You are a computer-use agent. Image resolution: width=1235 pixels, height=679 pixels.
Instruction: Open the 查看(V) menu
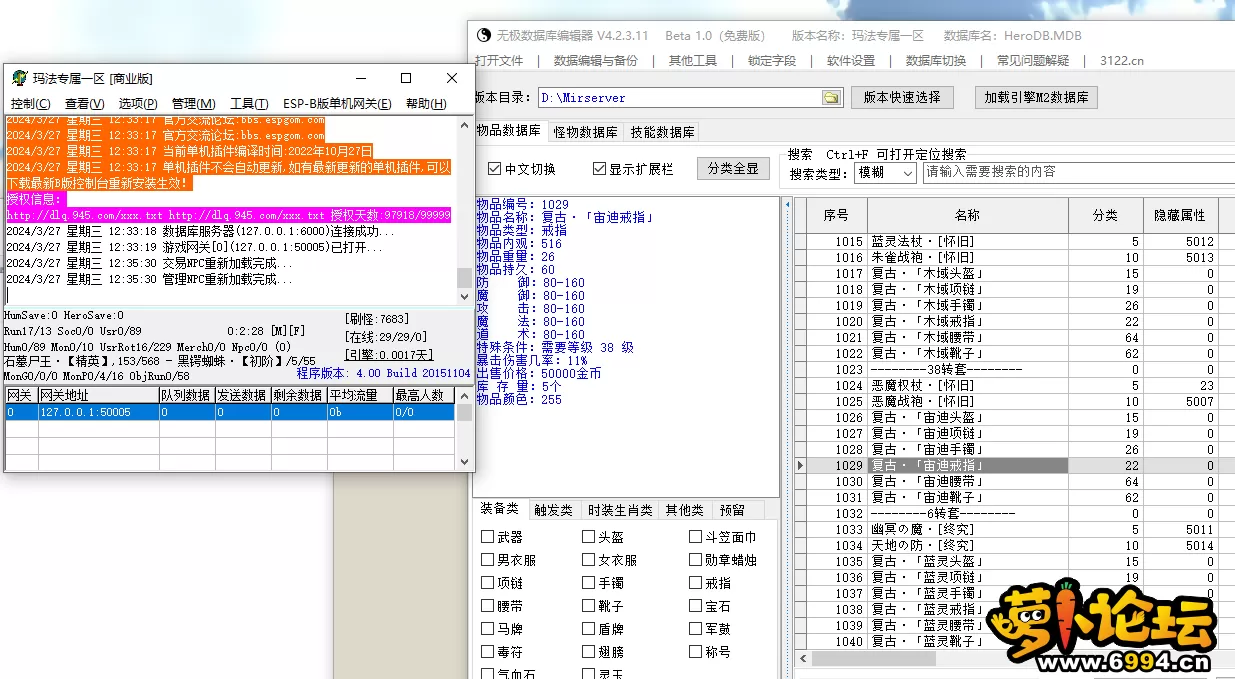pyautogui.click(x=85, y=104)
